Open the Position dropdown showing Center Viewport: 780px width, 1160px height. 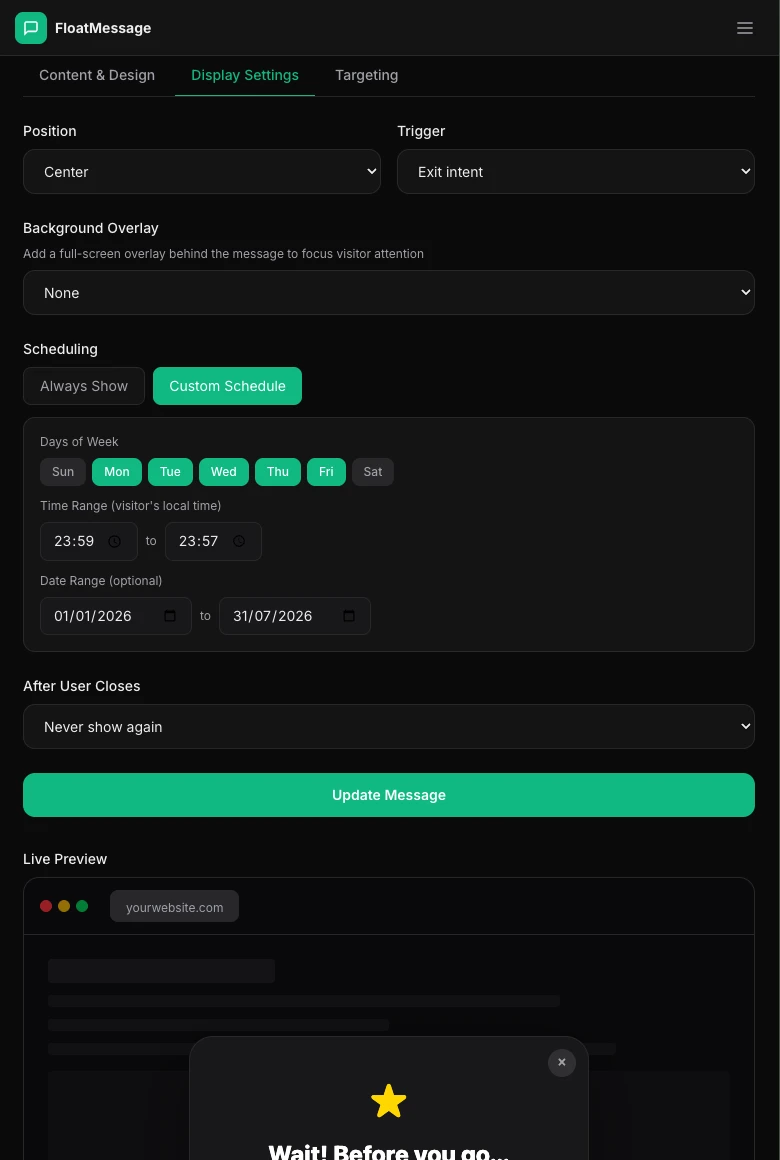tap(201, 171)
